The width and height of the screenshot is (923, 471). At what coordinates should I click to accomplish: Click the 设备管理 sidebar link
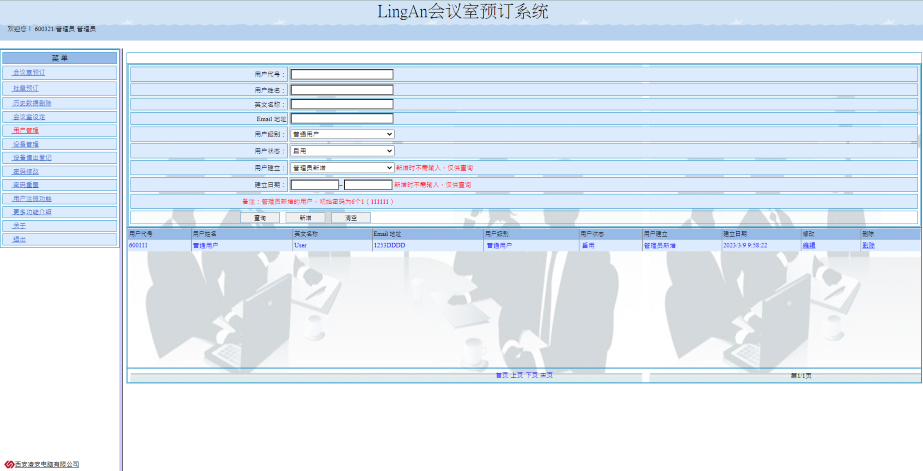coord(26,144)
